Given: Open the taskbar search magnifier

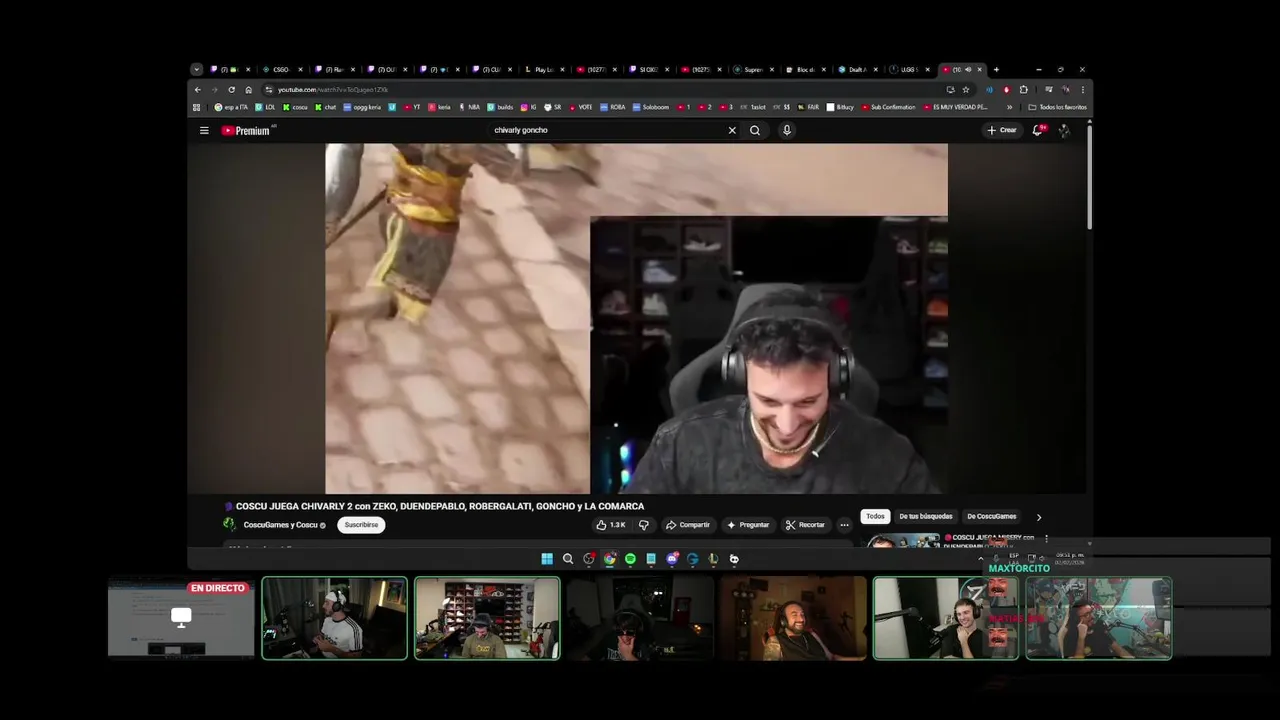Looking at the screenshot, I should point(568,559).
